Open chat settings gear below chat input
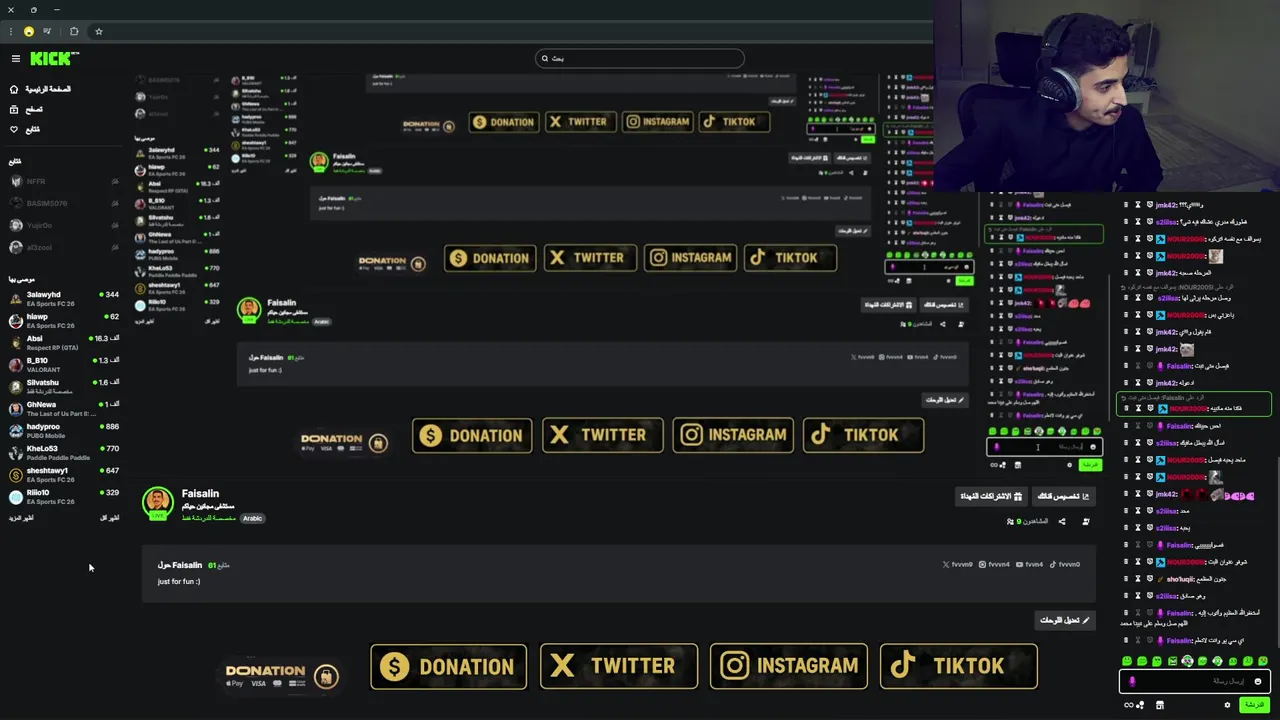 [1227, 705]
